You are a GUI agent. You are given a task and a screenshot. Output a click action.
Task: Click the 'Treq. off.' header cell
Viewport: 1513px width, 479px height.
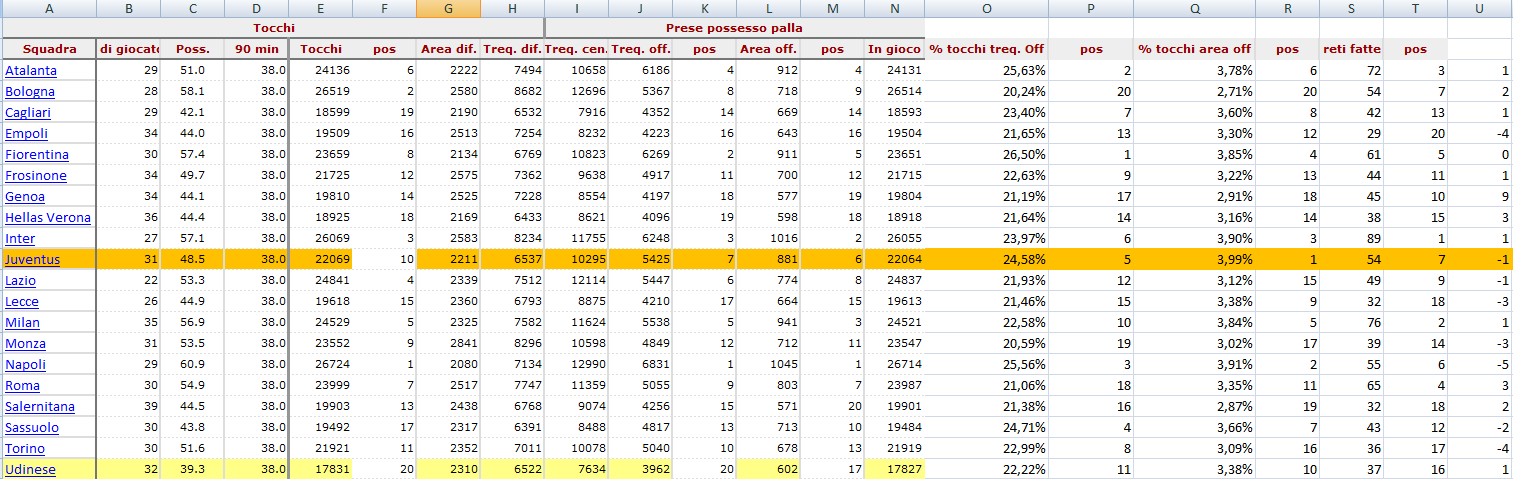coord(640,48)
